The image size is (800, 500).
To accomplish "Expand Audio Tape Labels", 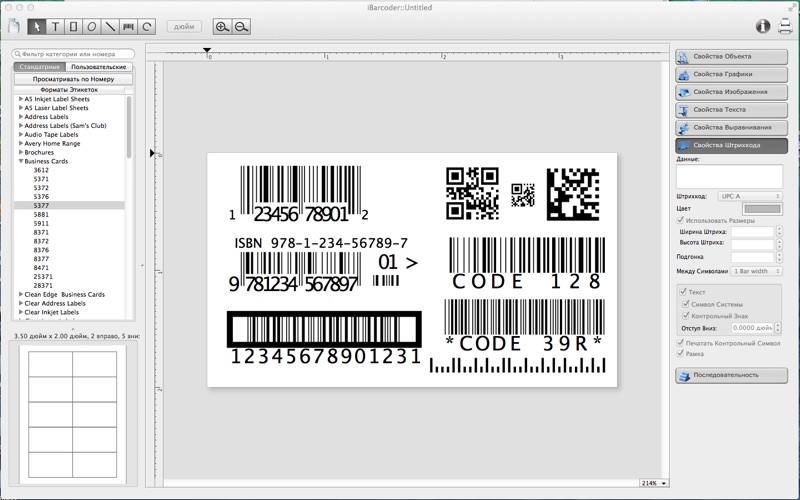I will coord(21,134).
